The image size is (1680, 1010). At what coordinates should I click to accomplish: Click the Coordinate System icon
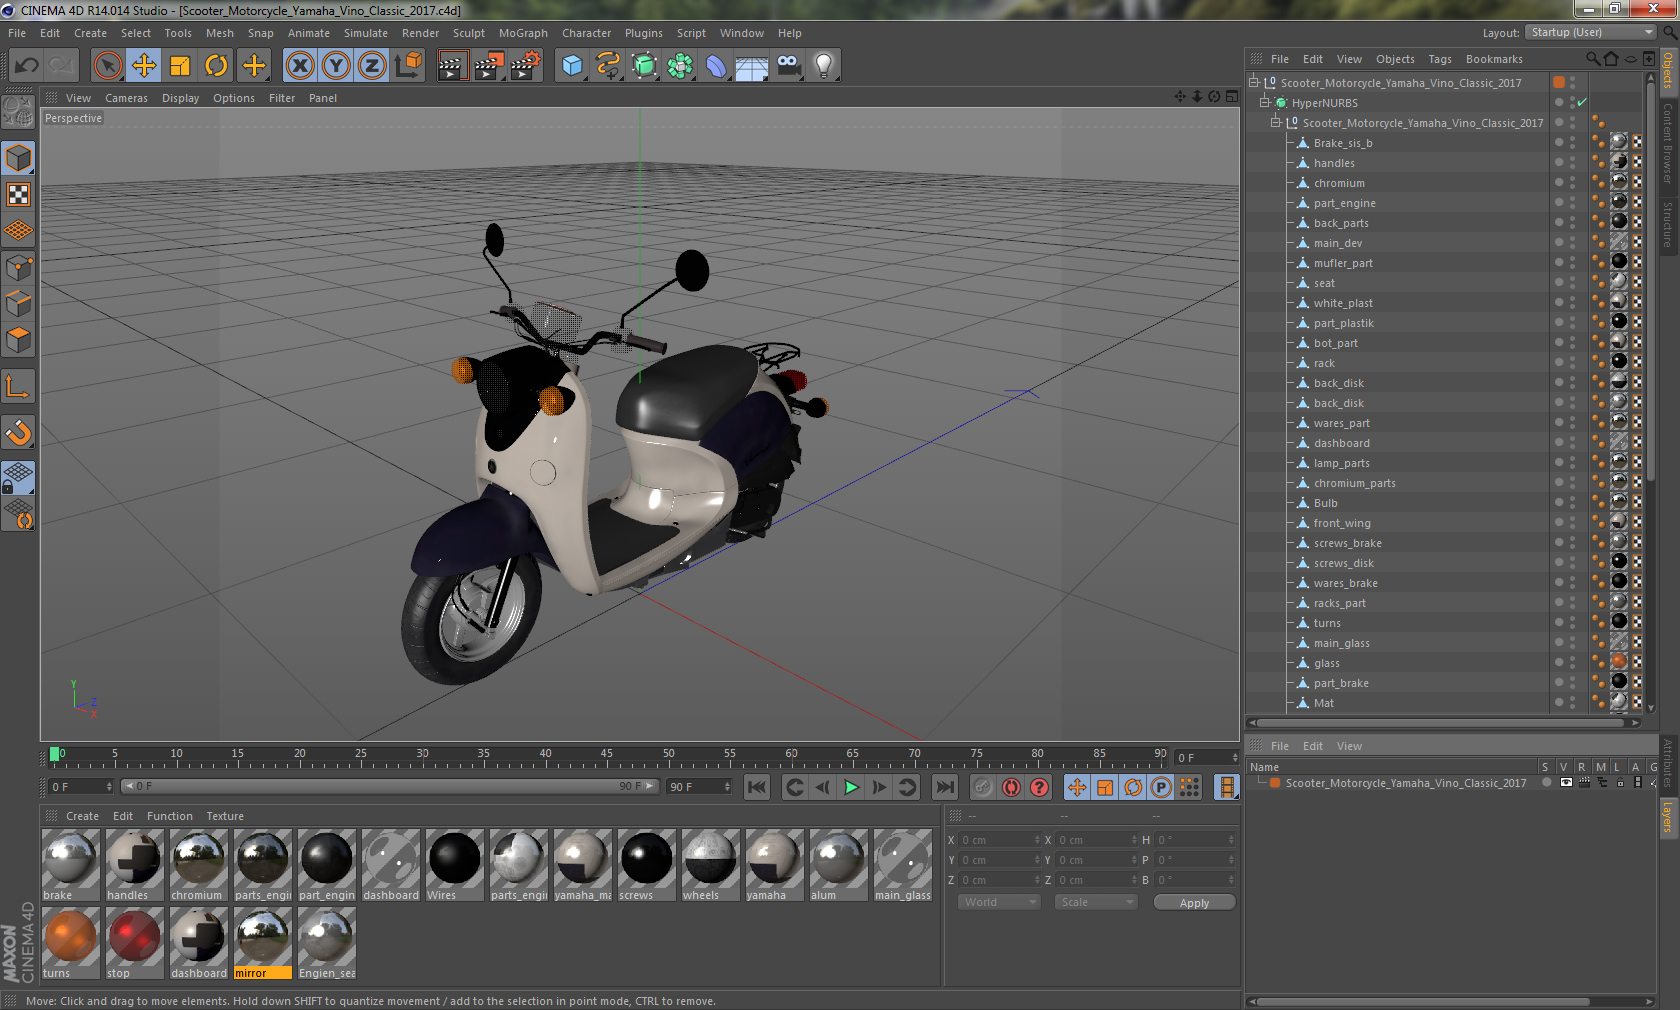(x=408, y=66)
